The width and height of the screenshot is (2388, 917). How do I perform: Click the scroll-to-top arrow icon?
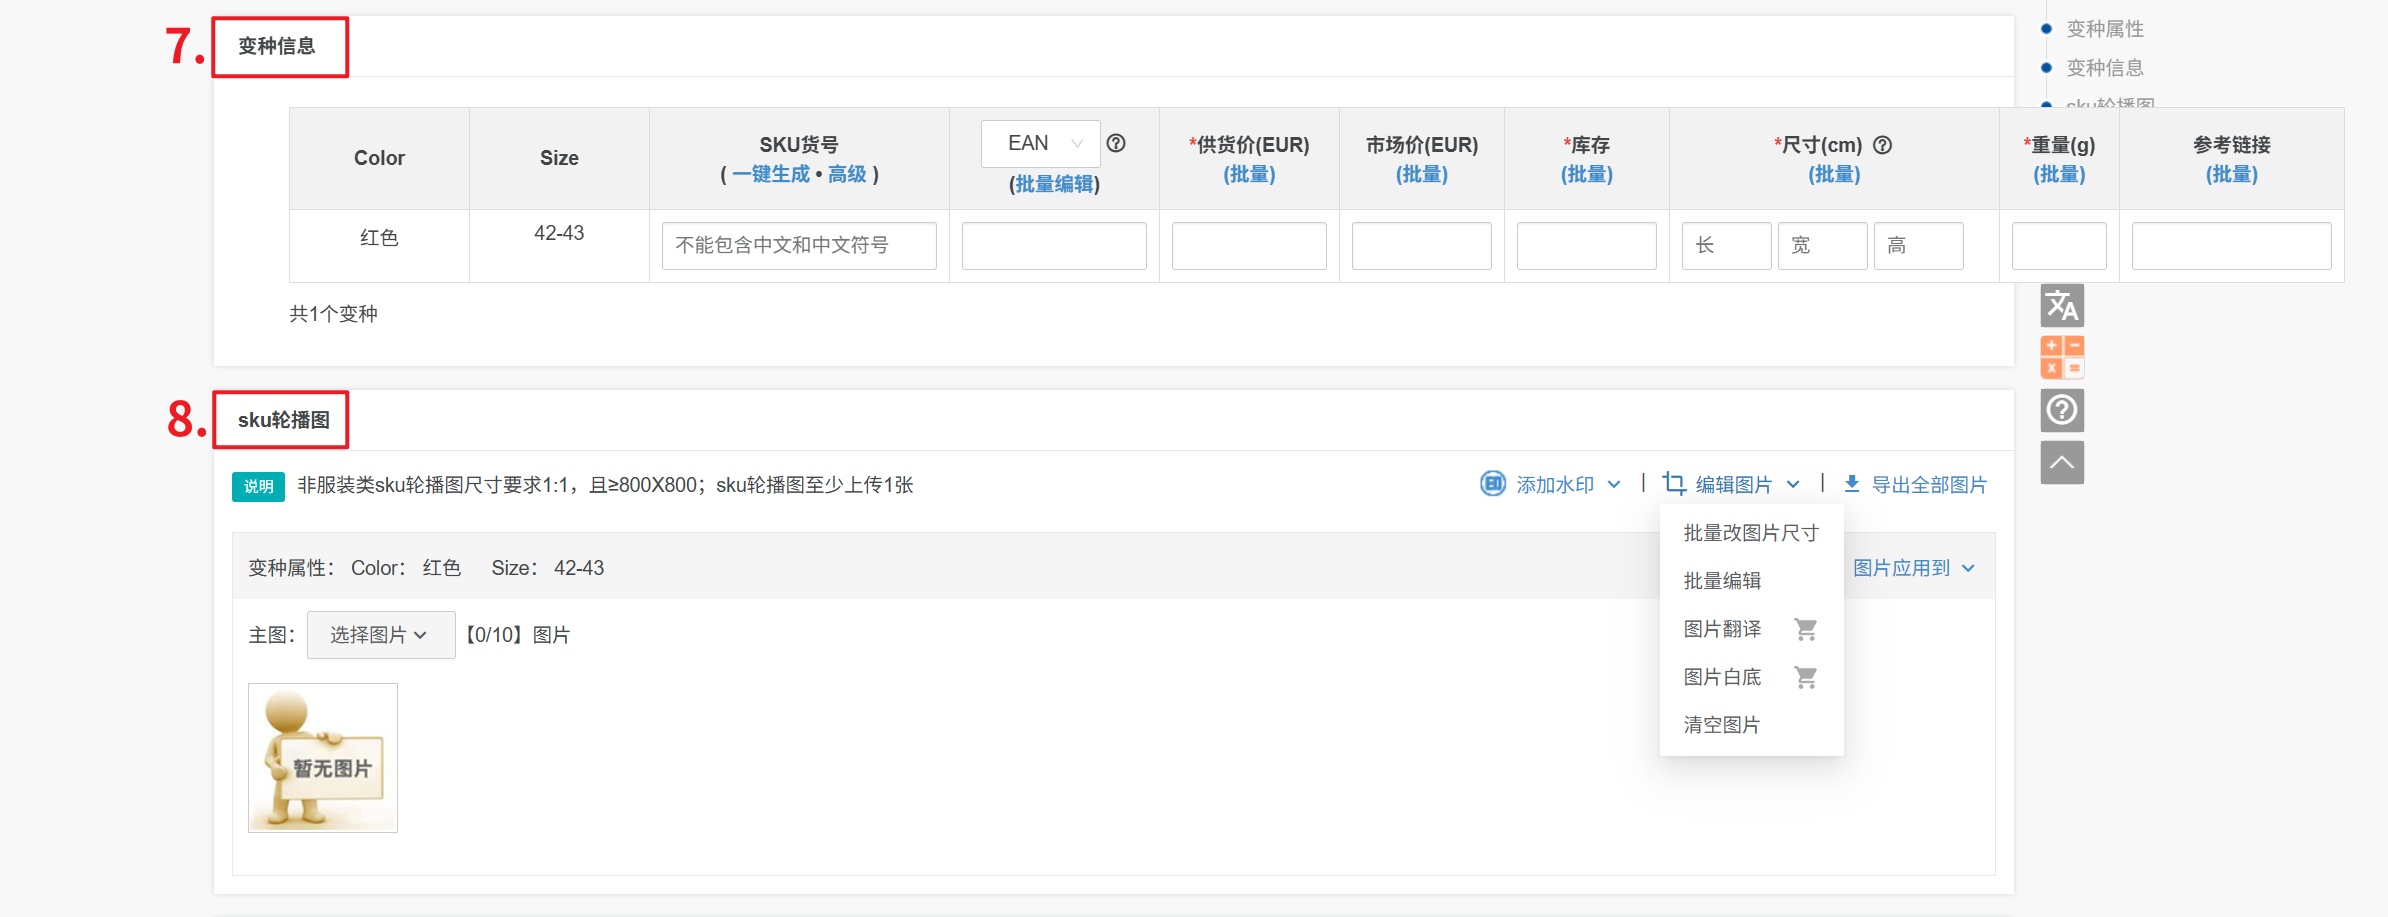pos(2062,462)
